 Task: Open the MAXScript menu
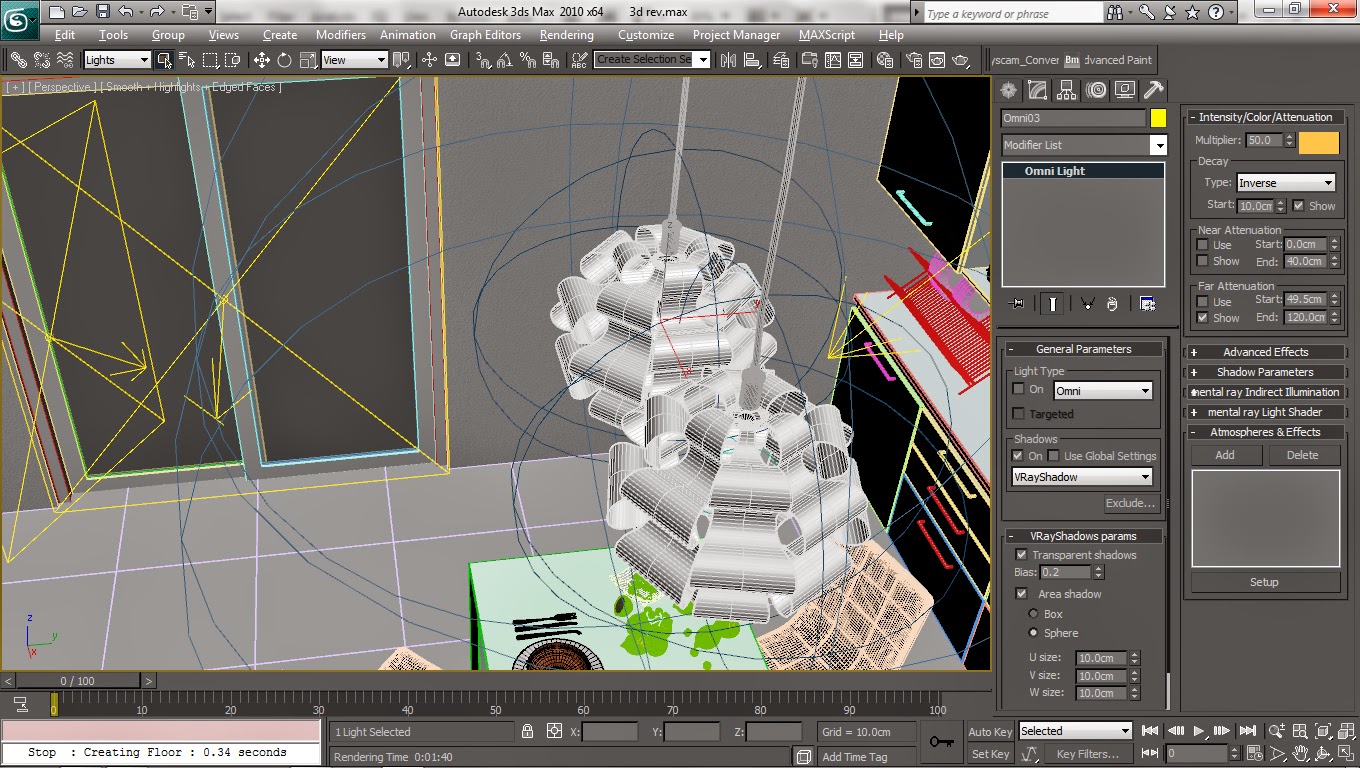(x=827, y=35)
